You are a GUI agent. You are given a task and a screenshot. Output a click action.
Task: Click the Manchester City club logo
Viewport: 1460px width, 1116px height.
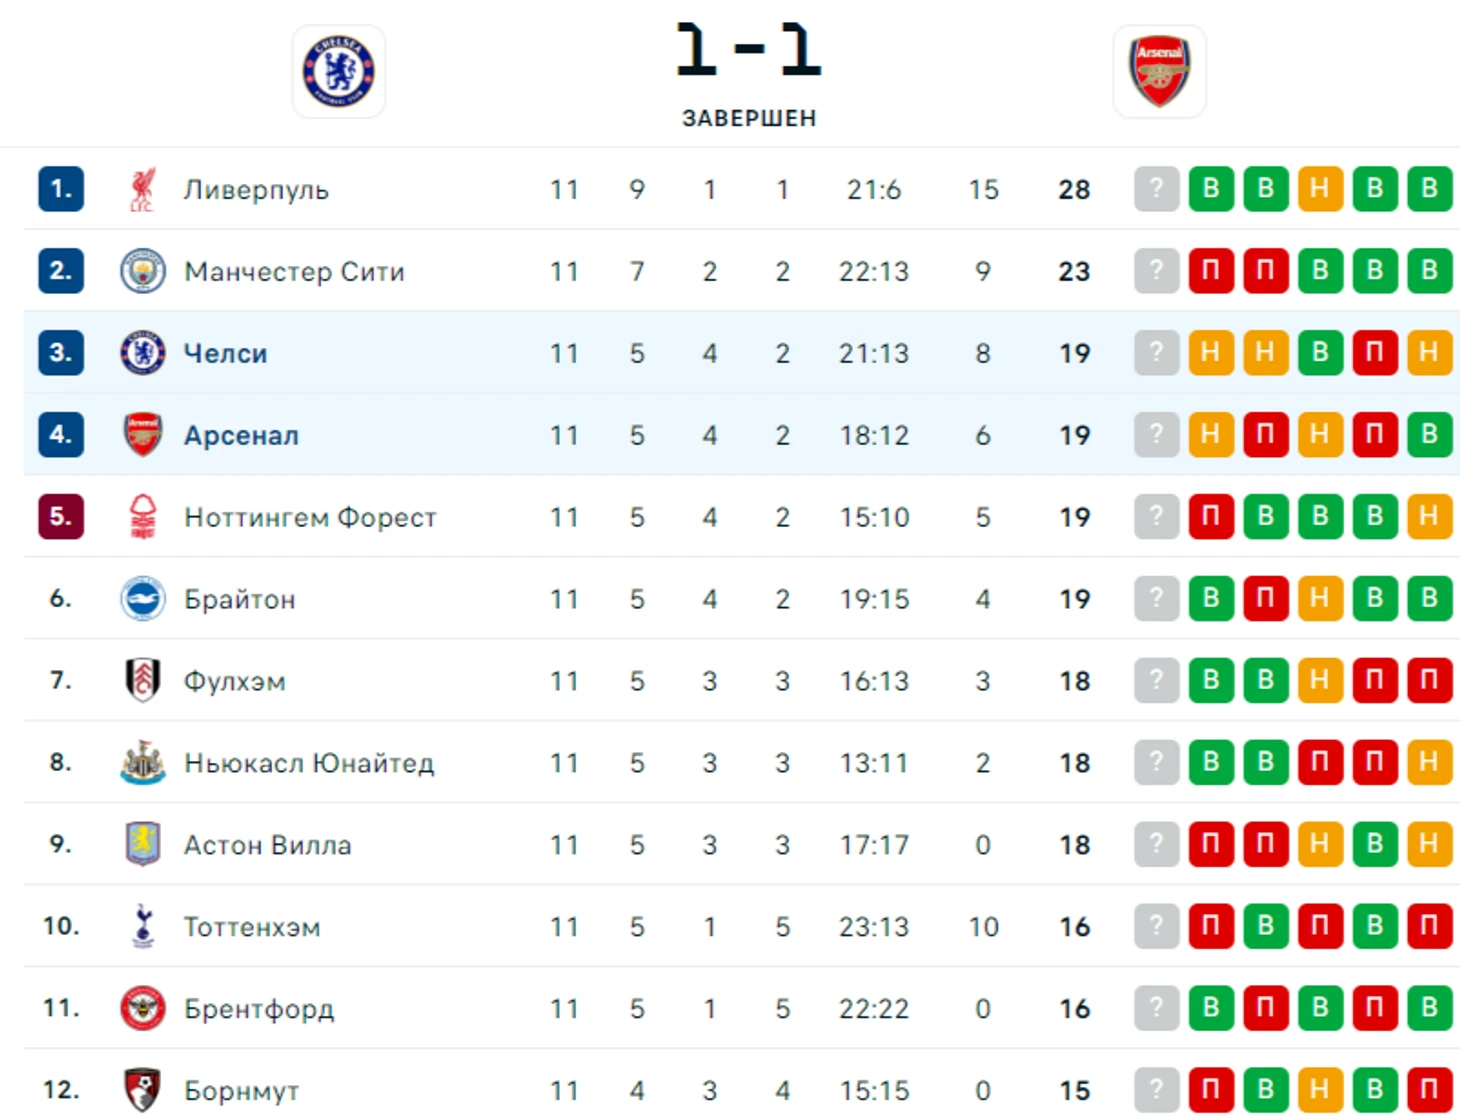[x=142, y=271]
